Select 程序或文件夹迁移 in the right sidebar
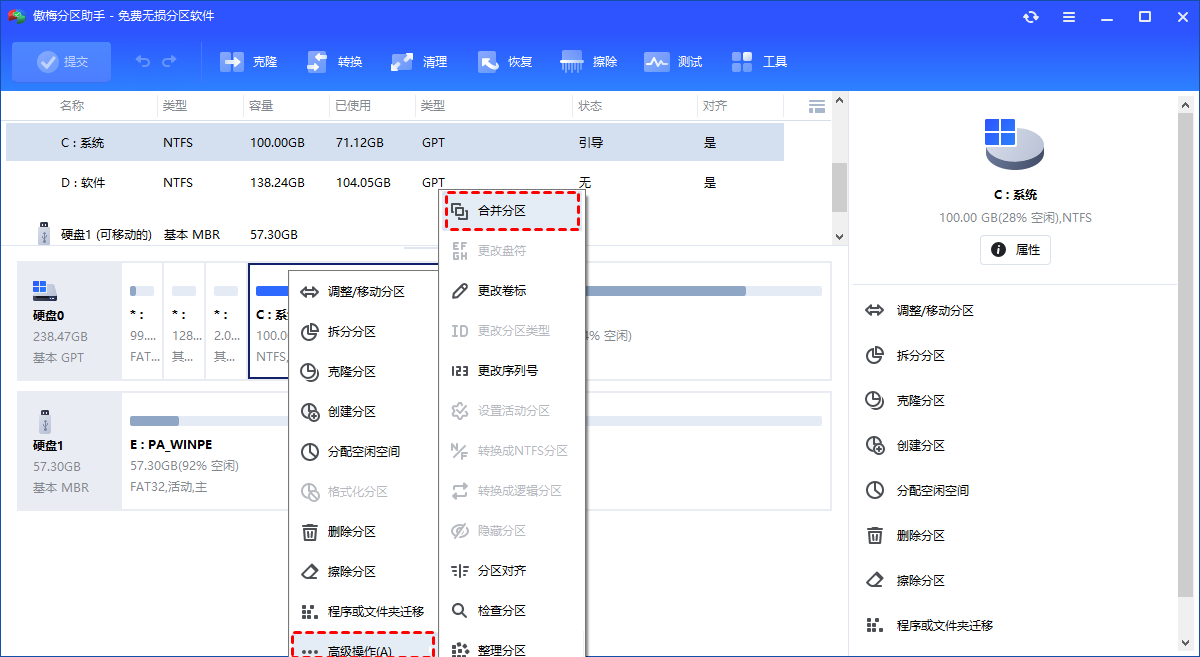This screenshot has height=657, width=1200. click(947, 624)
